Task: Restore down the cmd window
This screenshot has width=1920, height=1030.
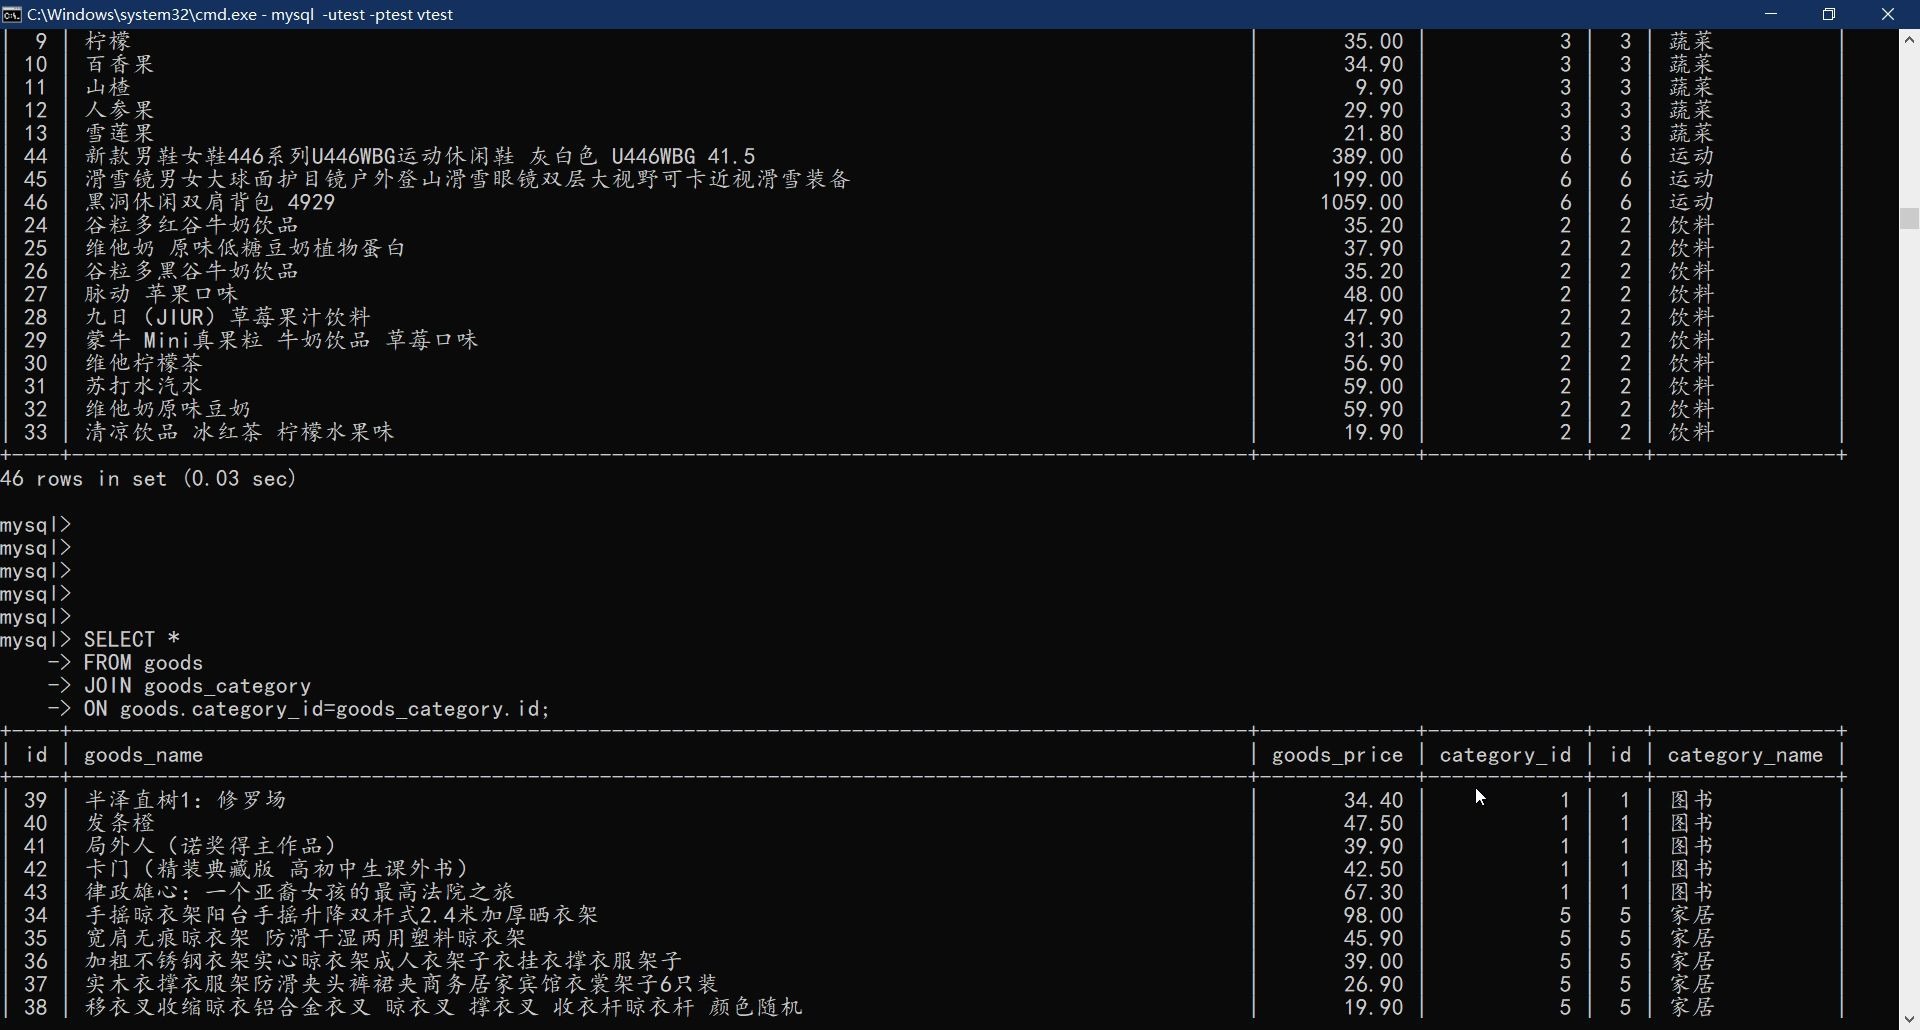Action: pyautogui.click(x=1831, y=14)
